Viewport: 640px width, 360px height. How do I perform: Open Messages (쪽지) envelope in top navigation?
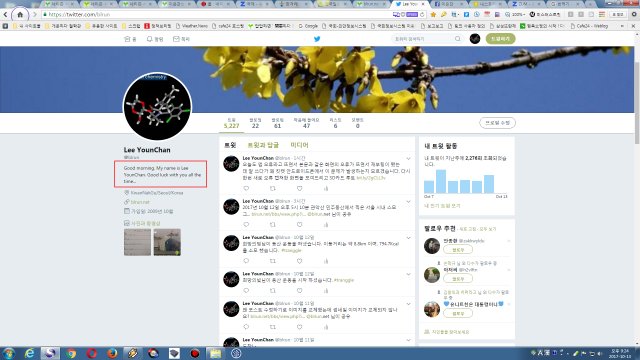pos(181,39)
